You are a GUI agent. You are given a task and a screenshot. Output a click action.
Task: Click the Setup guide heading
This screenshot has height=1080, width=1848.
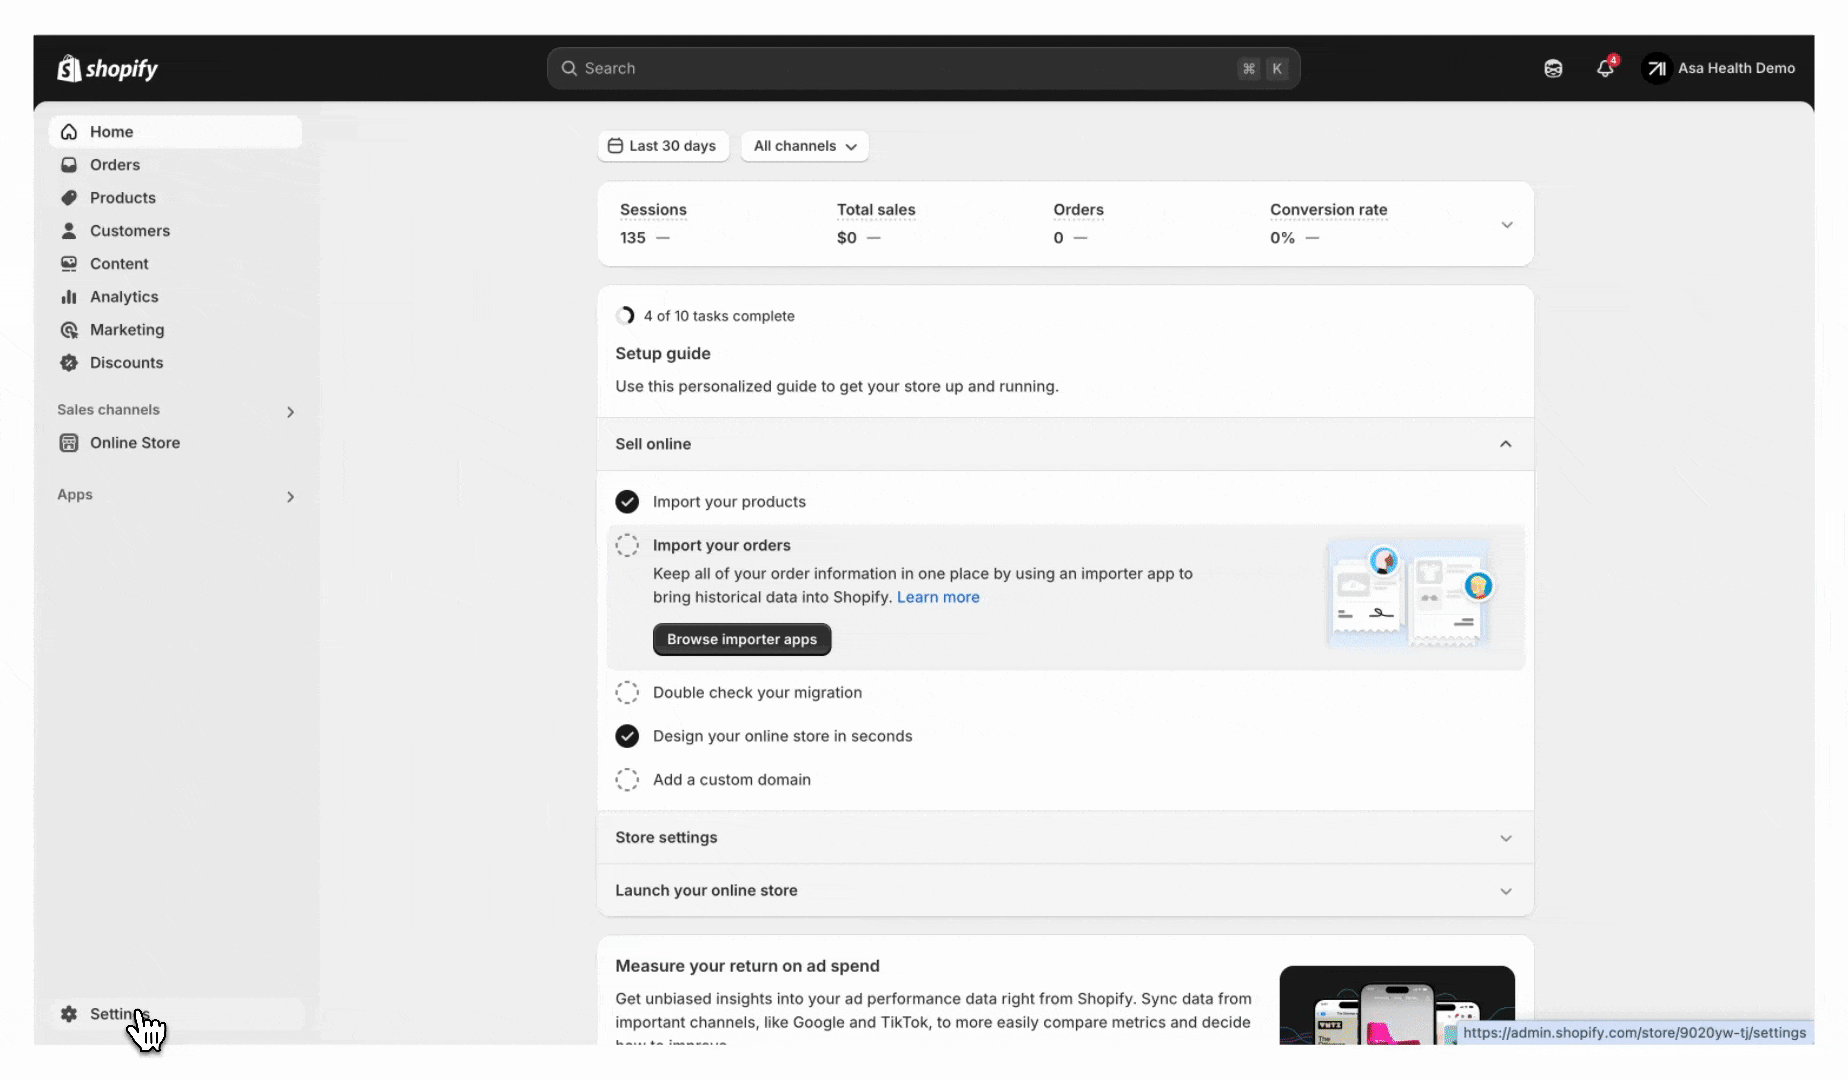[x=663, y=354]
